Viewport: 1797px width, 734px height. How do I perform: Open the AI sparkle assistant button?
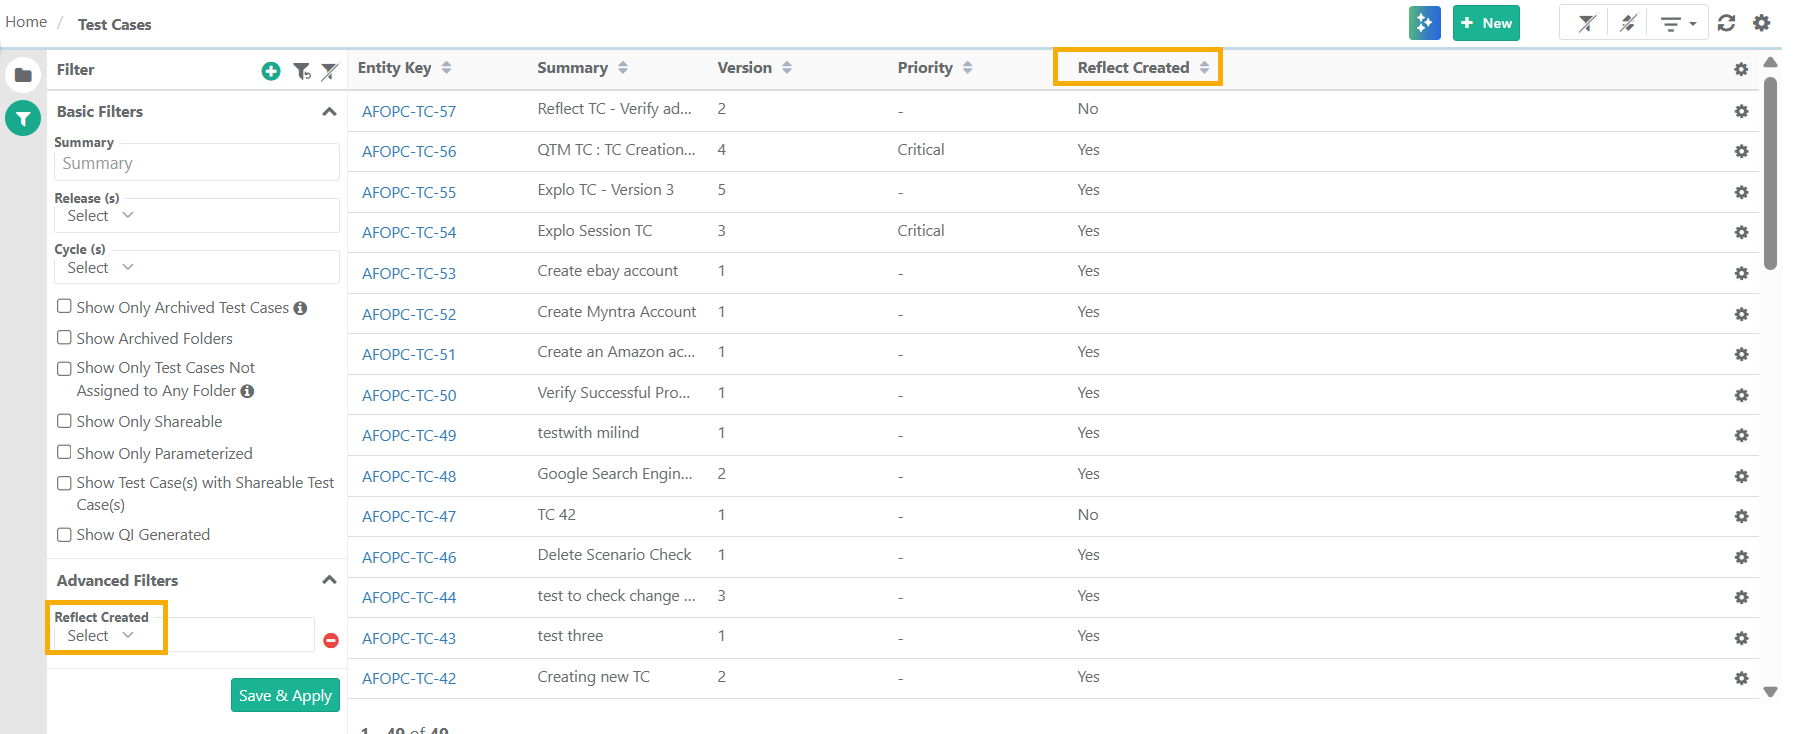[x=1424, y=23]
